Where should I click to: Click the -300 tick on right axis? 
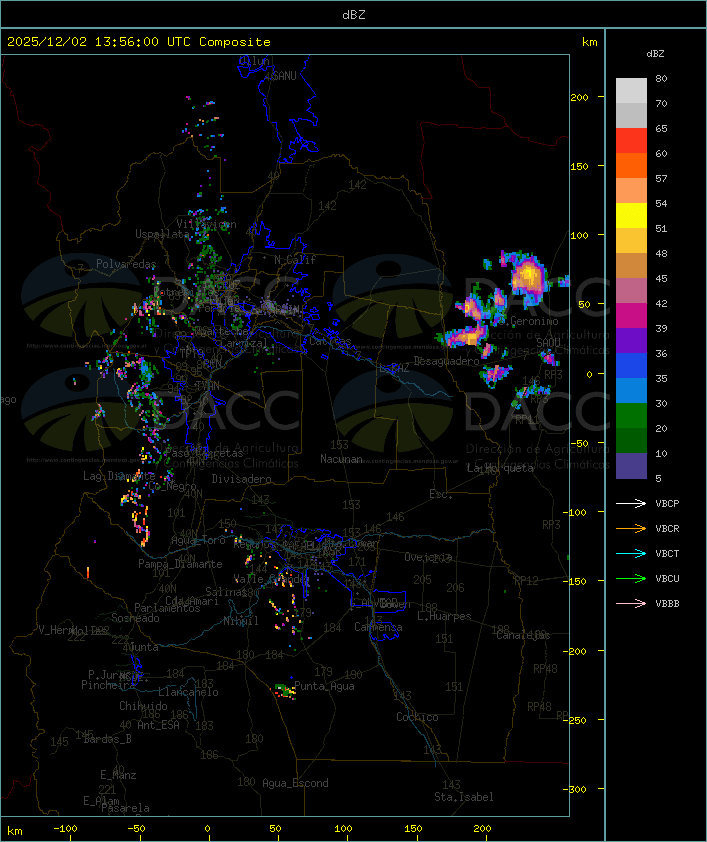(577, 789)
